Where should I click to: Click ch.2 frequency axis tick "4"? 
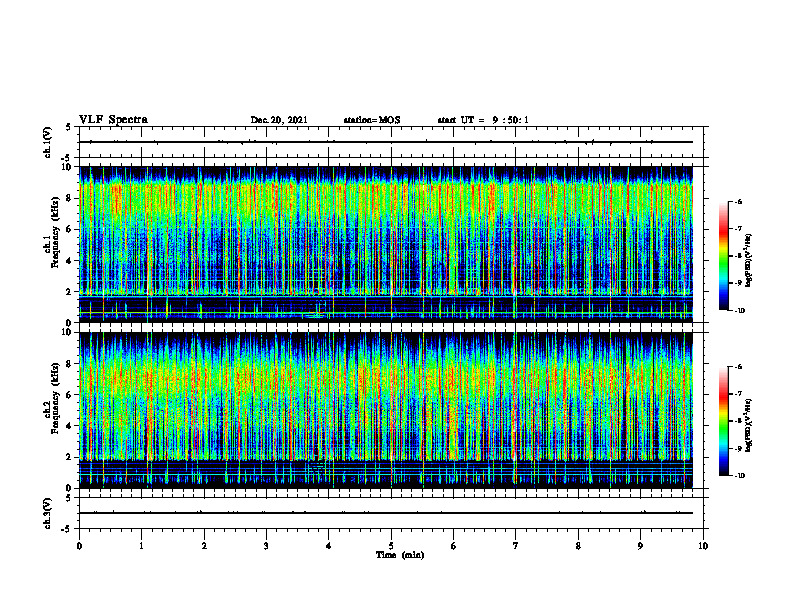(70, 426)
